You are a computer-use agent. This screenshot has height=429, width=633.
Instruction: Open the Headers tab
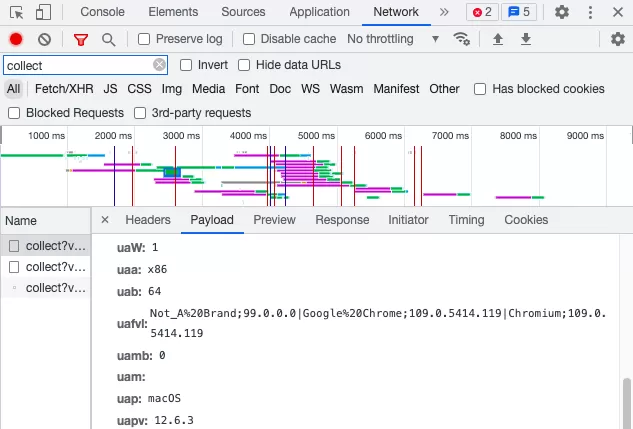pyautogui.click(x=148, y=220)
